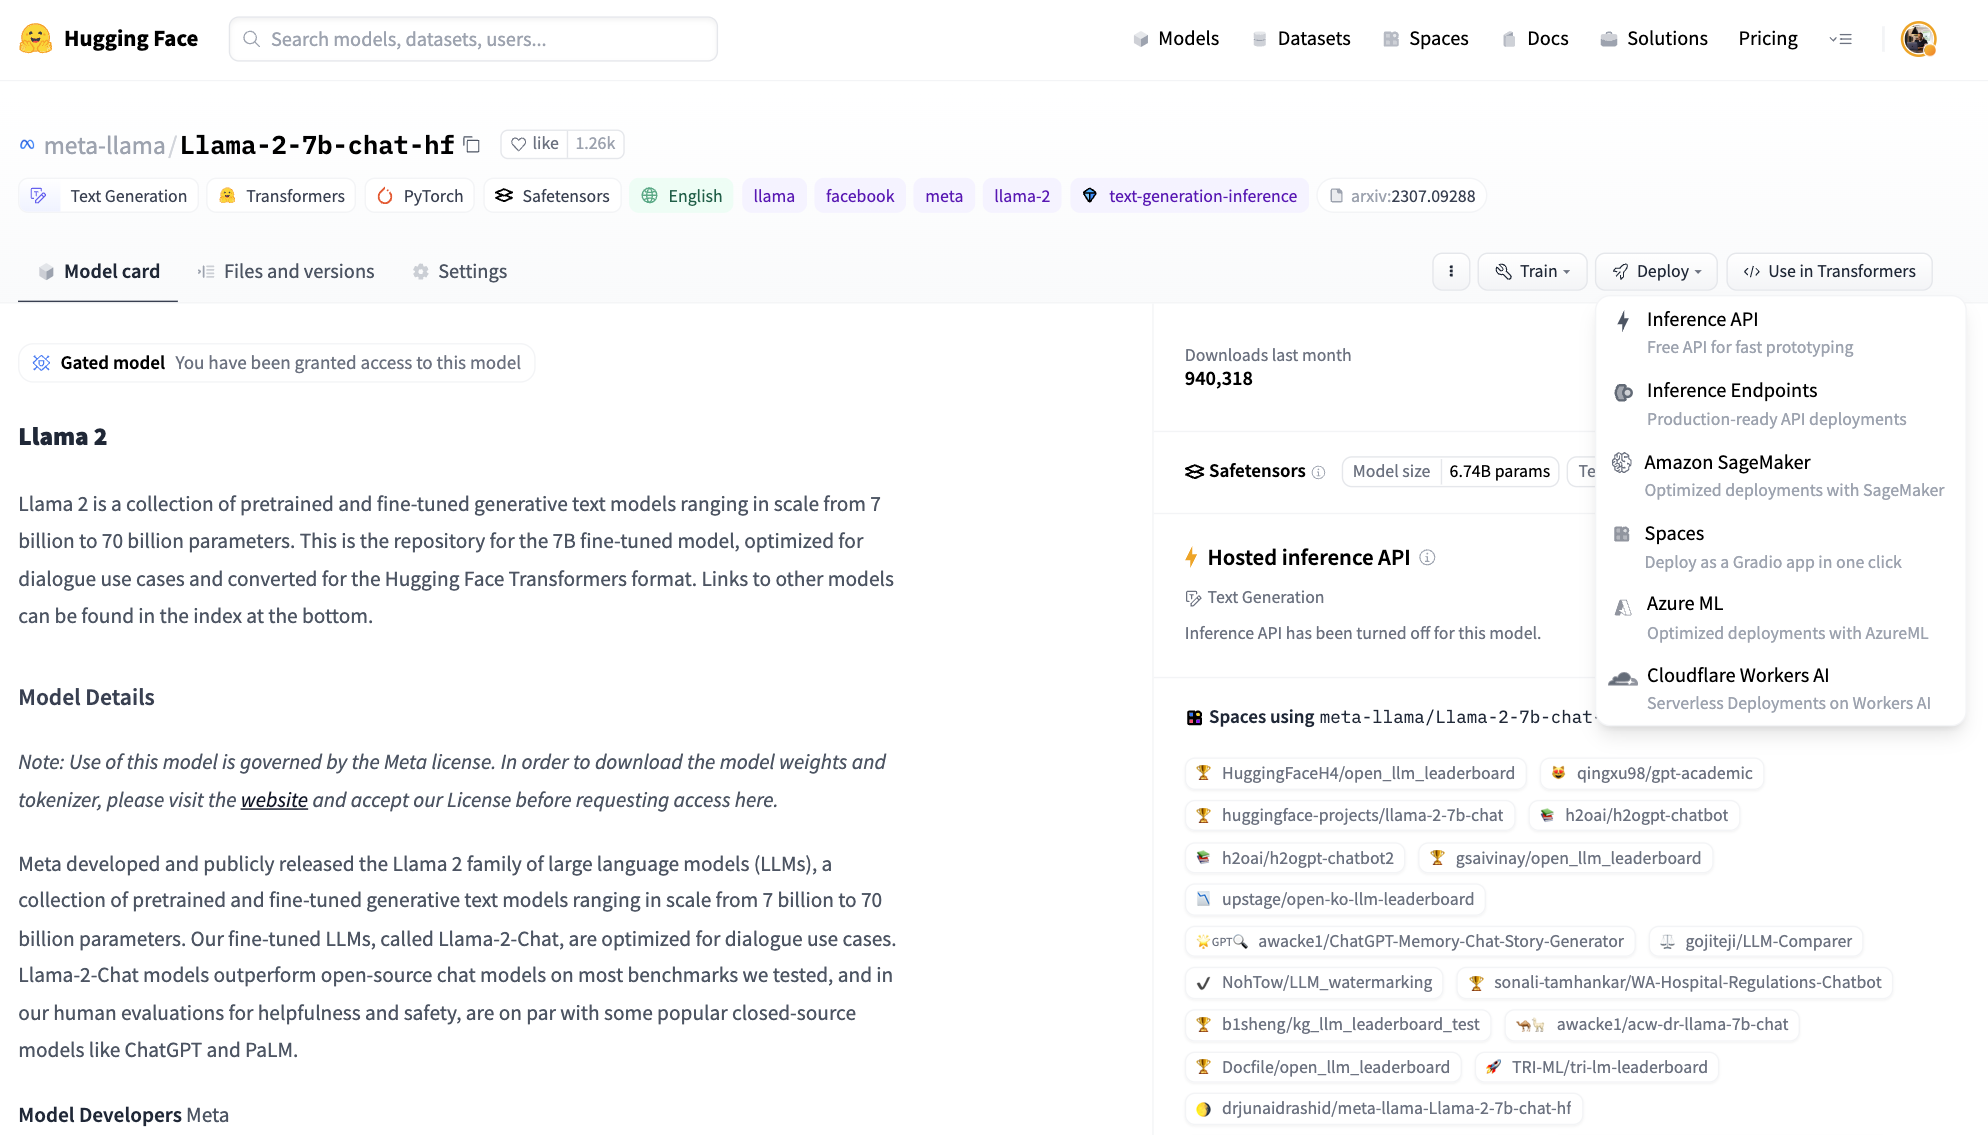Copy model name with the clipboard icon
Viewport: 1988px width, 1135px height.
472,145
